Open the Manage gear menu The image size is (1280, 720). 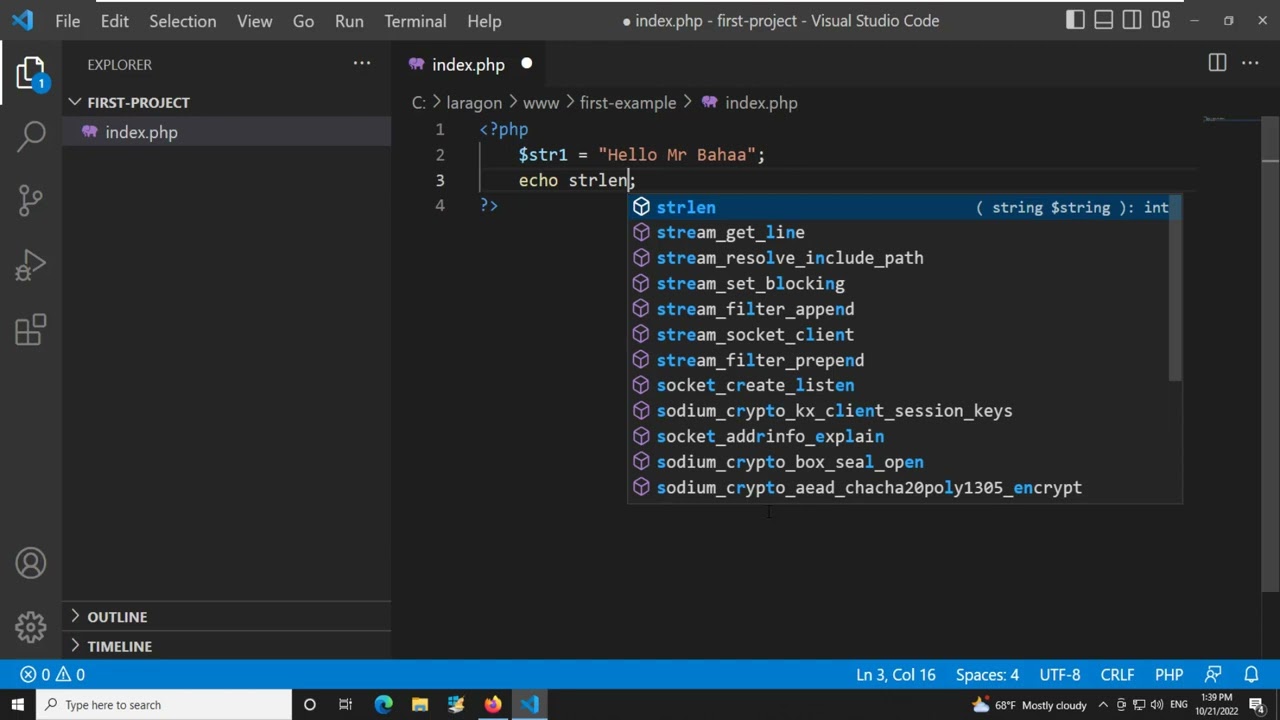(31, 627)
